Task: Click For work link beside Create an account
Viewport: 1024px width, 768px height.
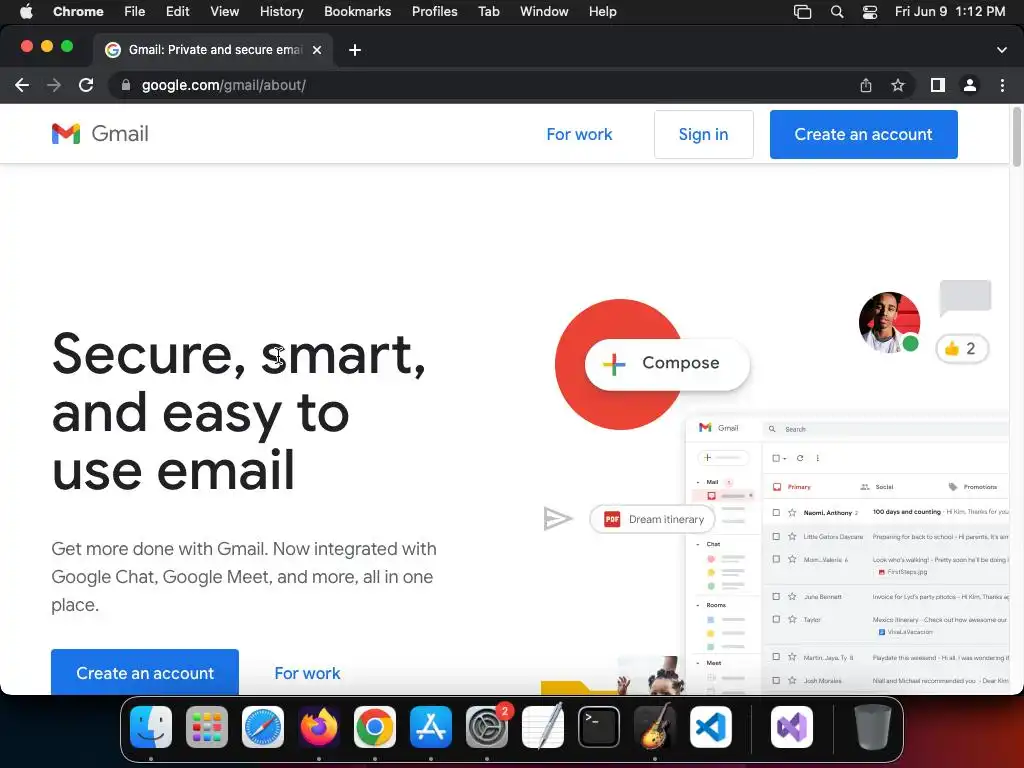Action: coord(307,673)
